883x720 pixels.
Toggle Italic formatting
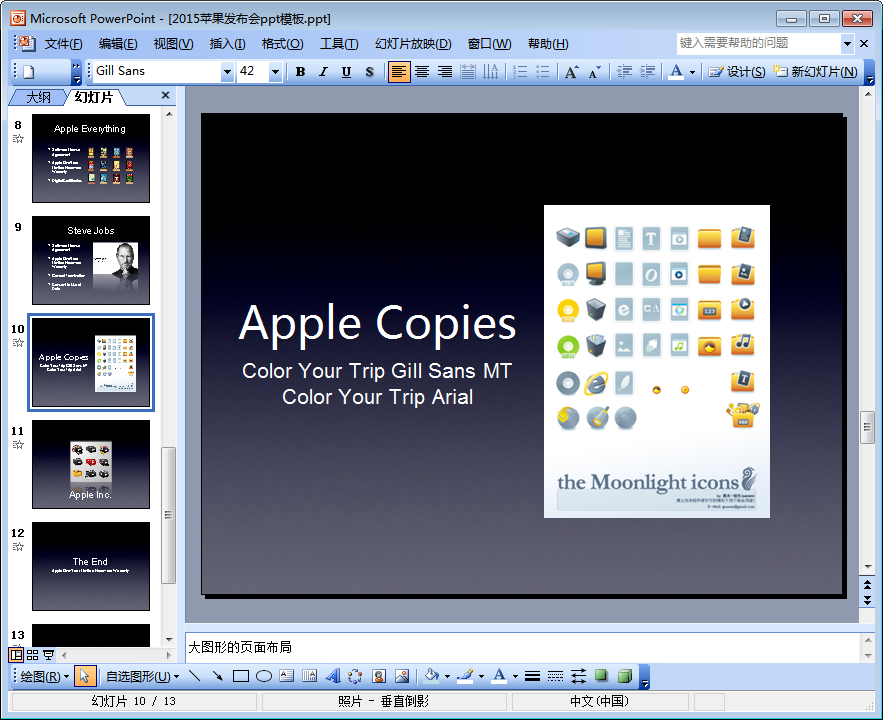pyautogui.click(x=323, y=71)
